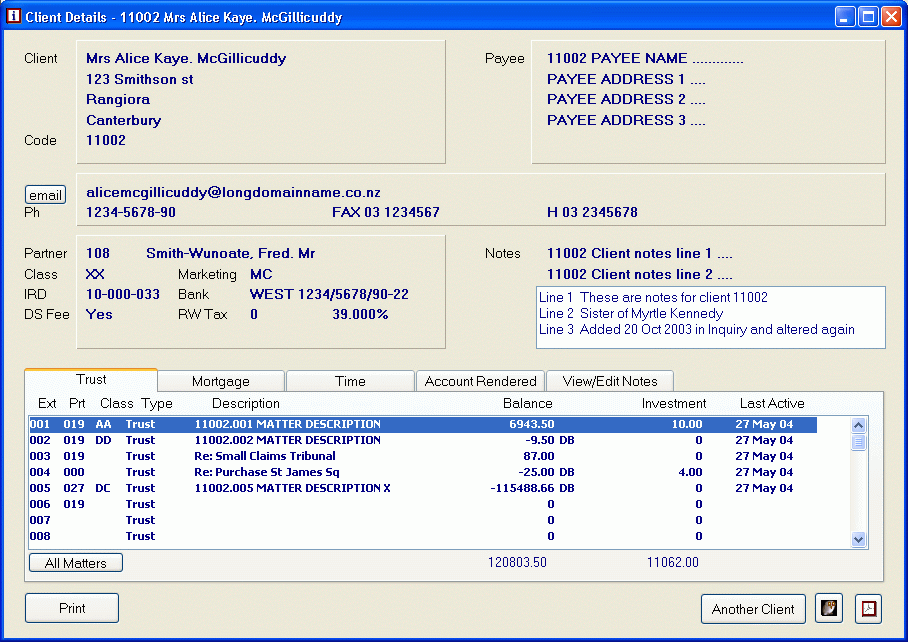Open the View/Edit Notes tab
Screen dimensions: 908x642
pos(610,381)
